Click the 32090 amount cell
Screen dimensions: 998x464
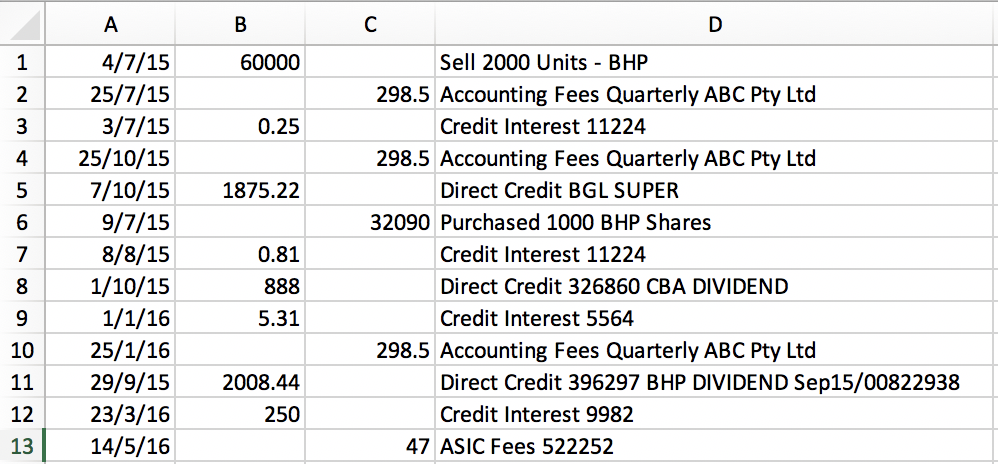tap(370, 222)
